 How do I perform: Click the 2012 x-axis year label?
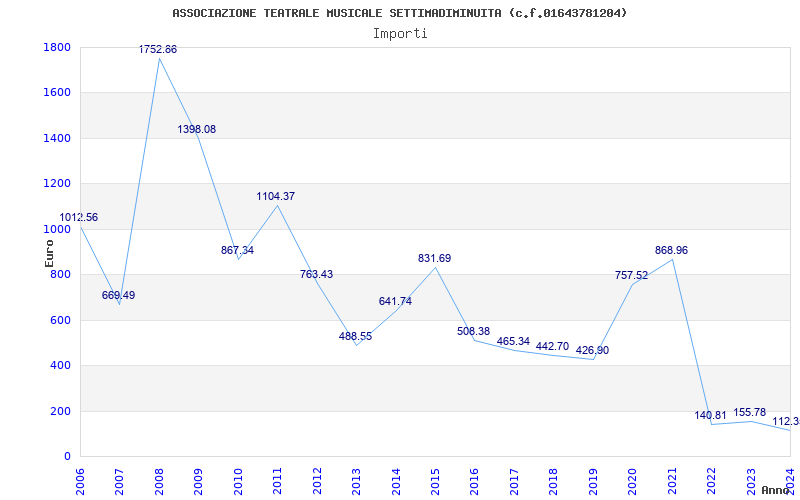[317, 482]
